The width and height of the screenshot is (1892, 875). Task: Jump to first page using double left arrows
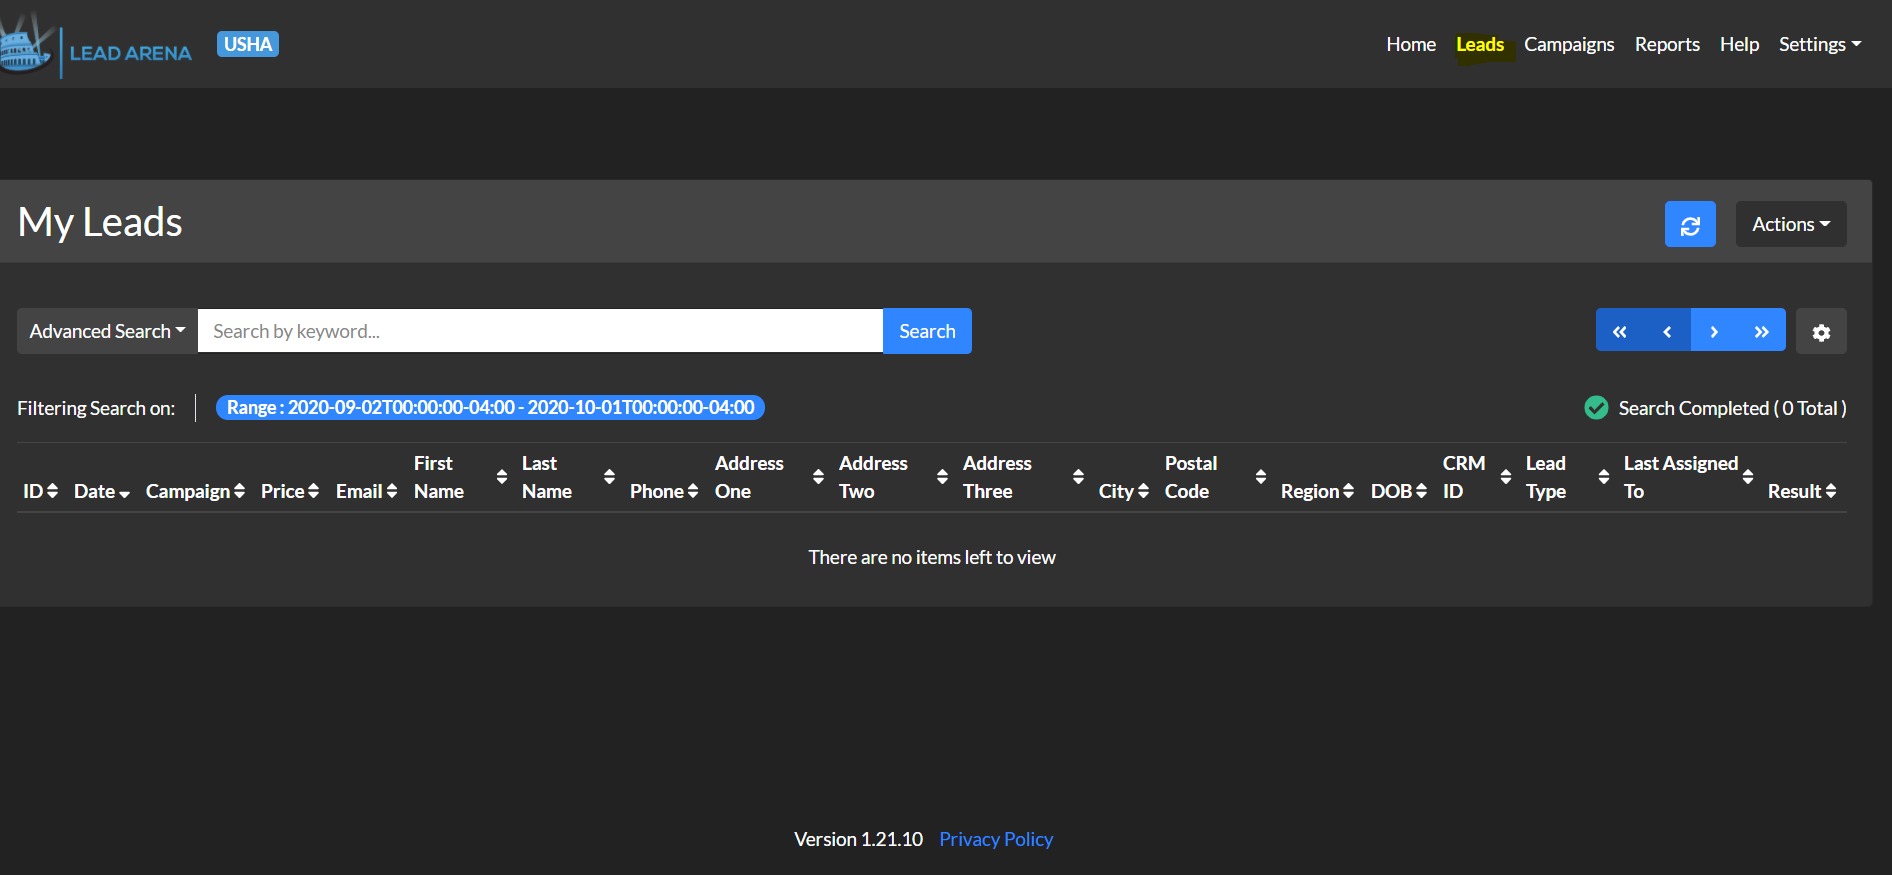pyautogui.click(x=1620, y=331)
